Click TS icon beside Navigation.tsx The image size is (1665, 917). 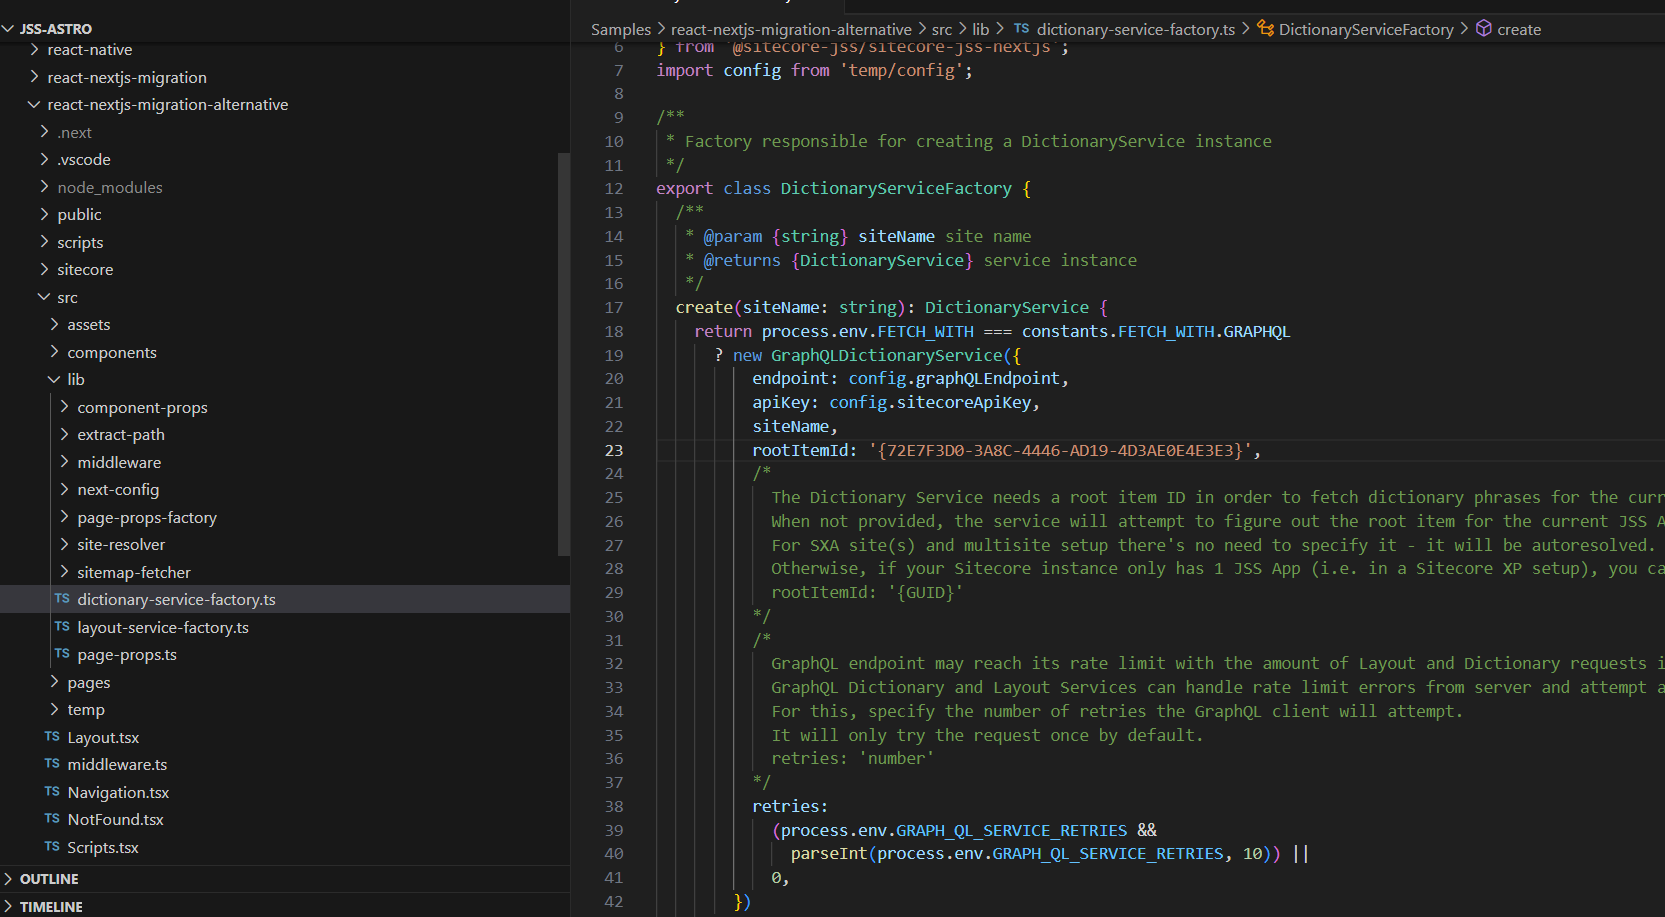52,792
